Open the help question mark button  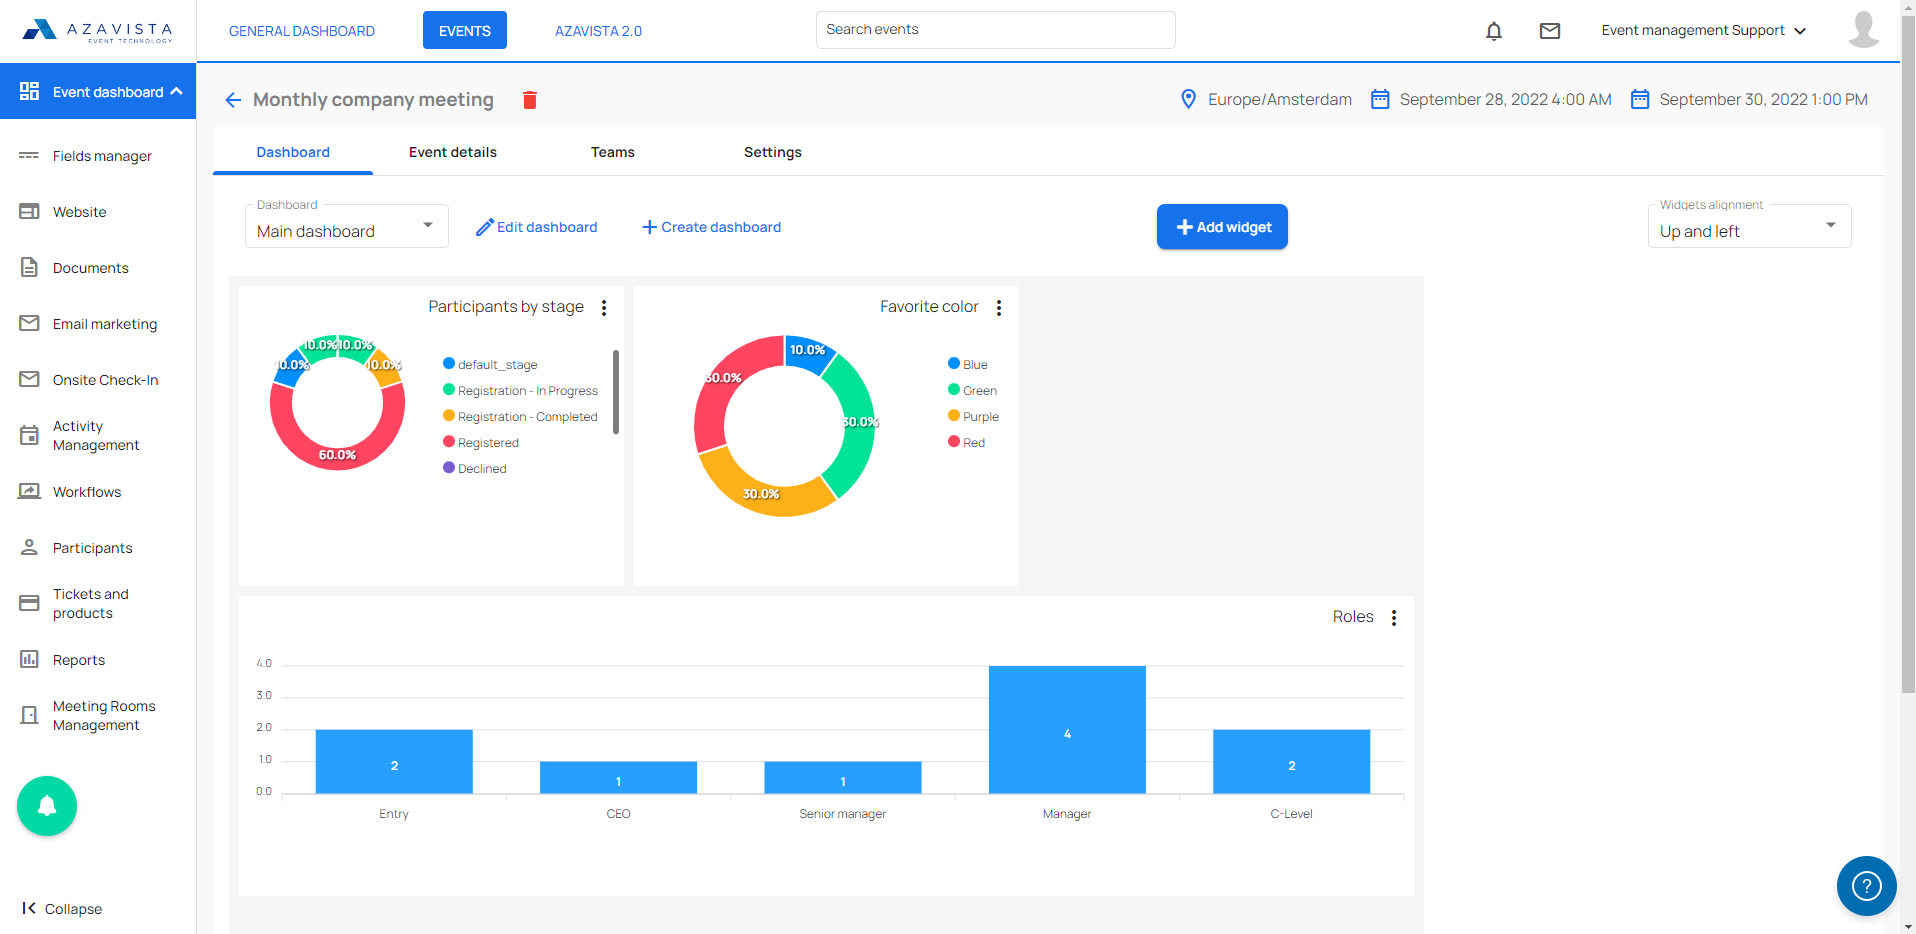pos(1867,886)
